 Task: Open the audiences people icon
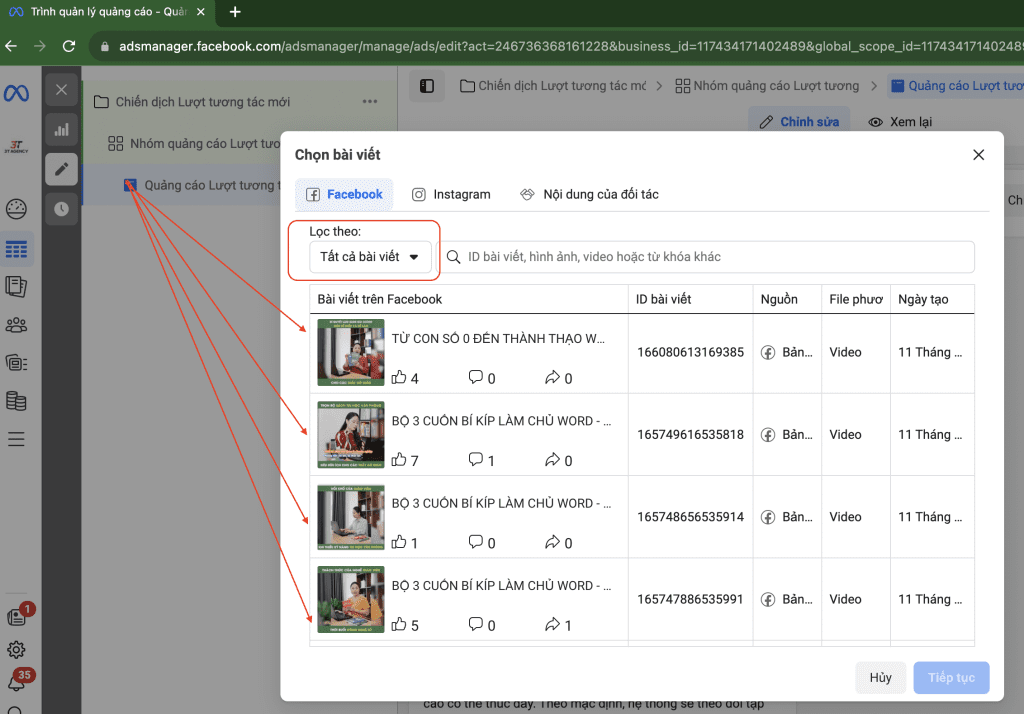16,325
